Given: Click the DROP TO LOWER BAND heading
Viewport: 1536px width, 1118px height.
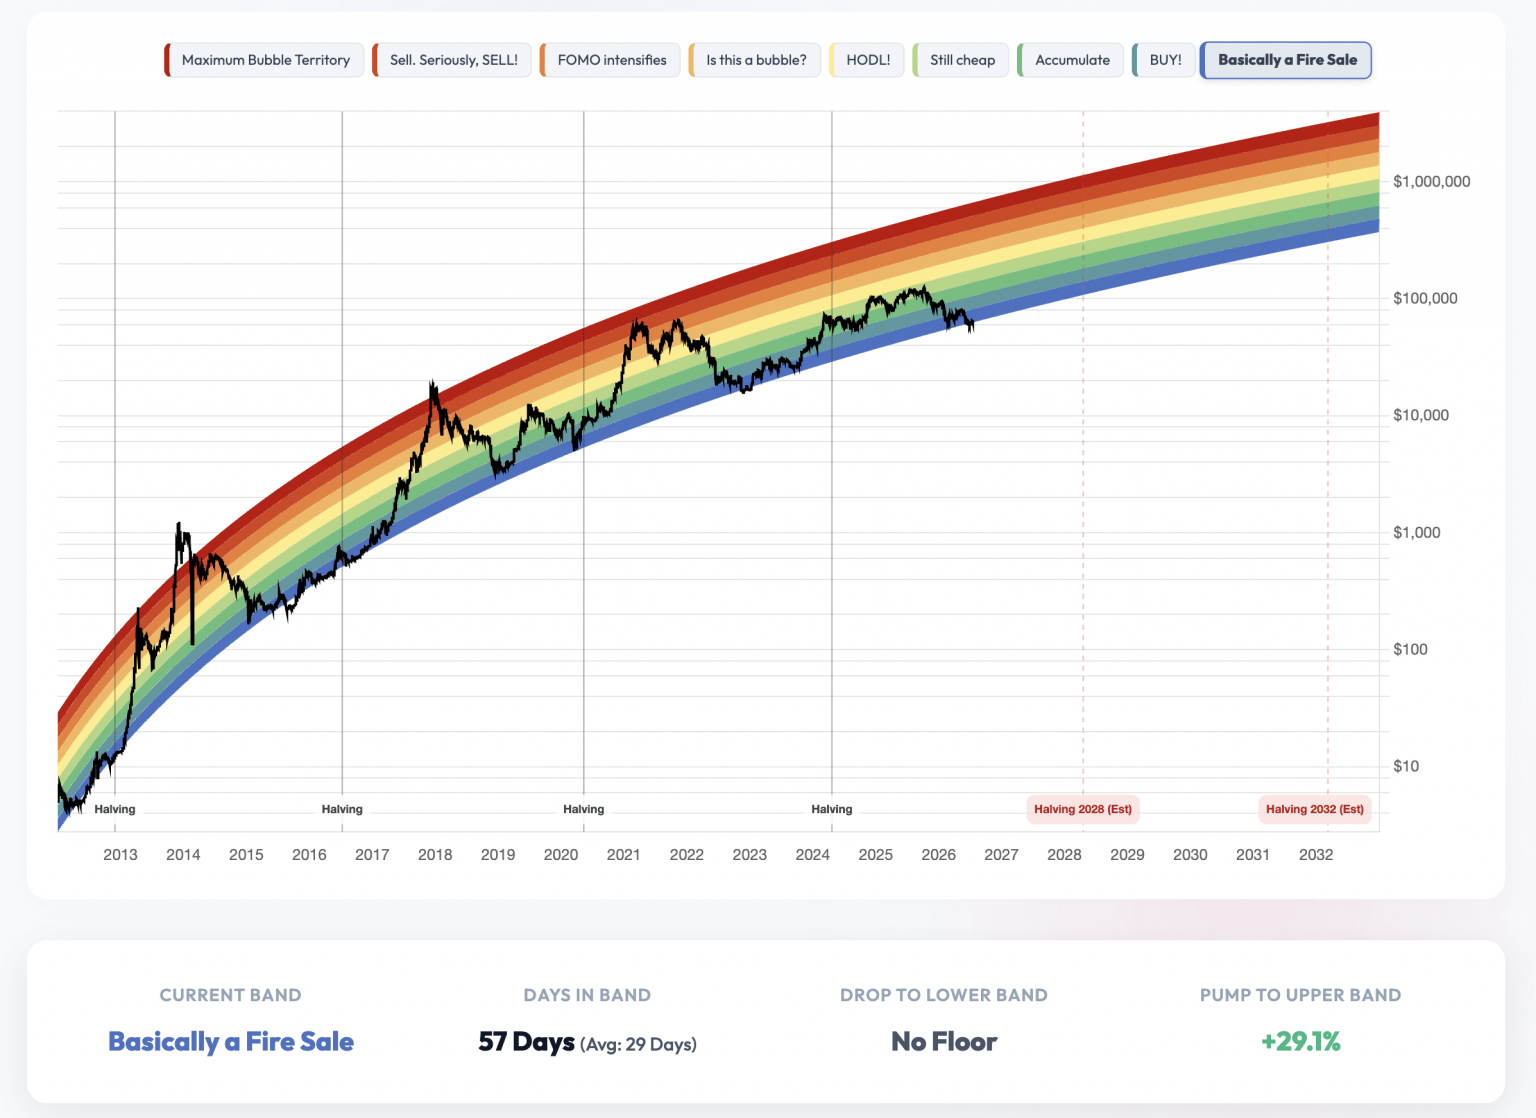Looking at the screenshot, I should tap(944, 995).
